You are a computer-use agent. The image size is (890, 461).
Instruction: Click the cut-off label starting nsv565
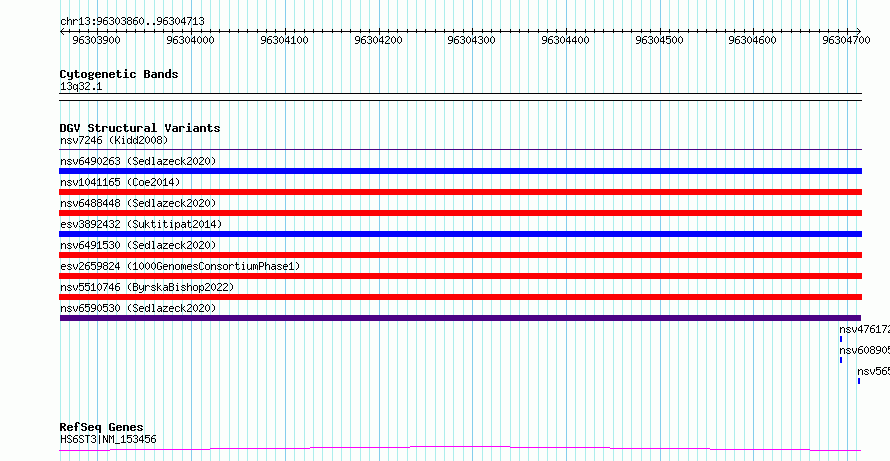[874, 371]
